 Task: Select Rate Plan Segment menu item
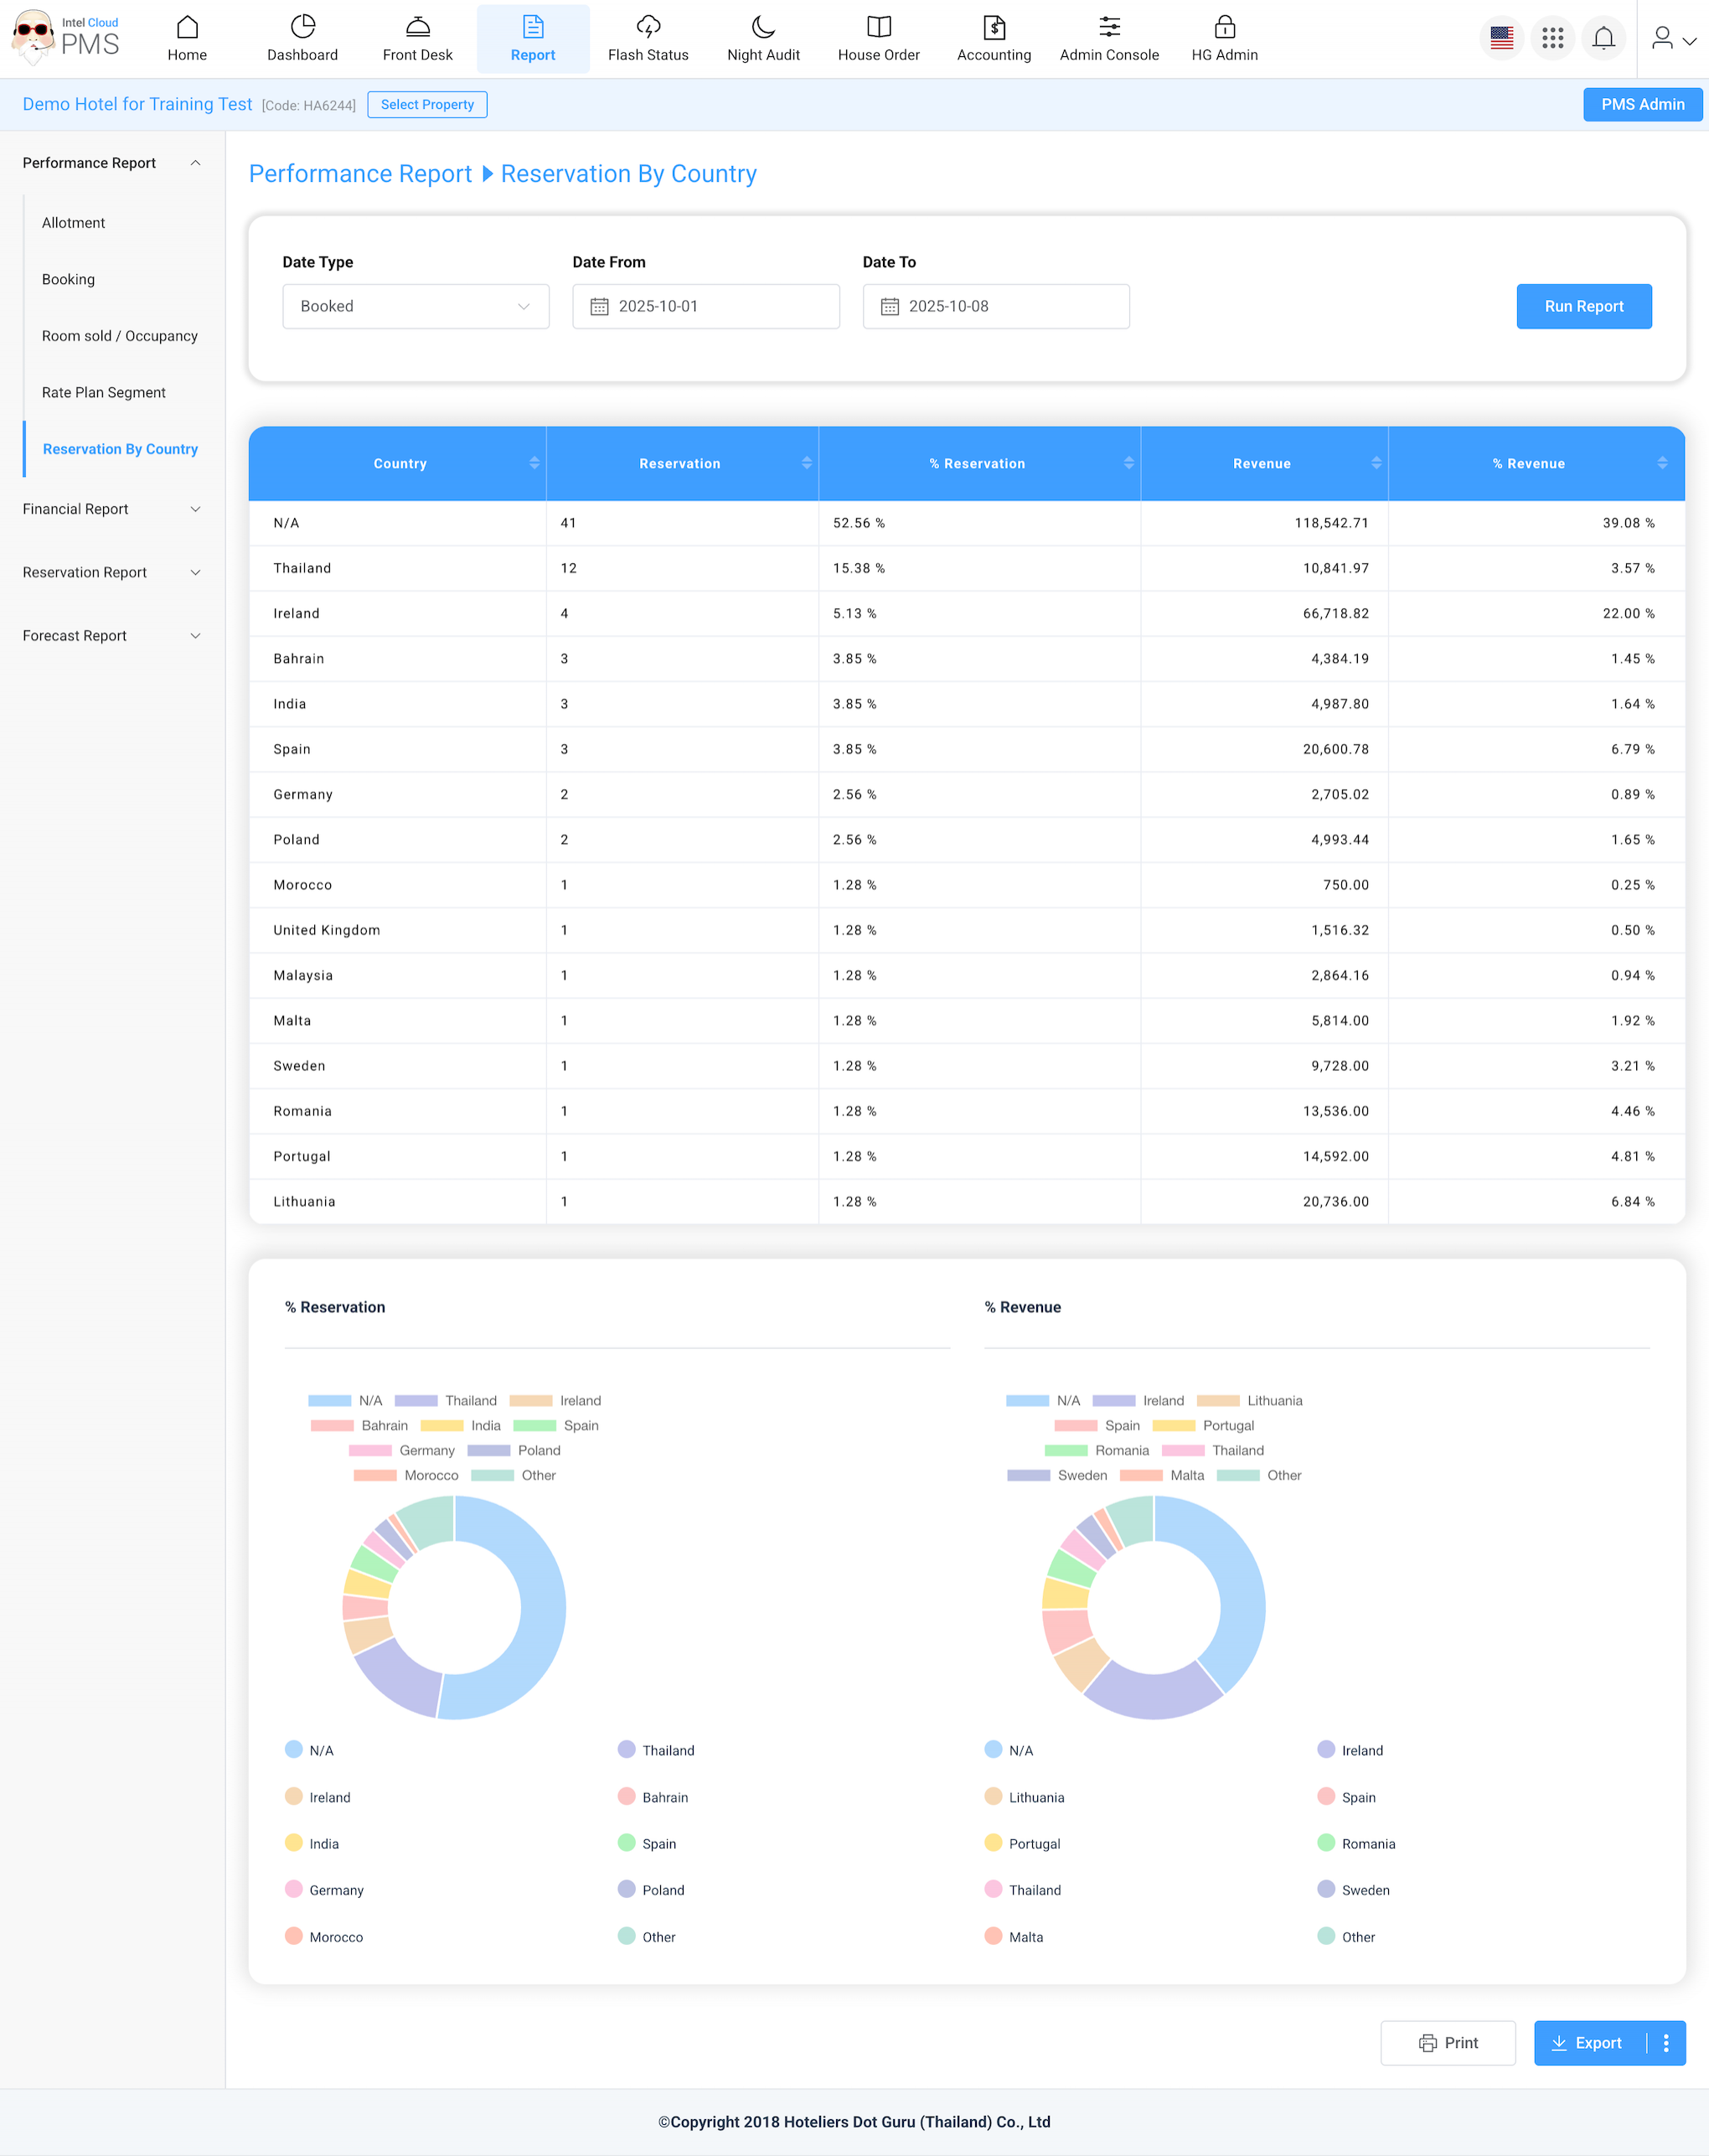tap(104, 392)
